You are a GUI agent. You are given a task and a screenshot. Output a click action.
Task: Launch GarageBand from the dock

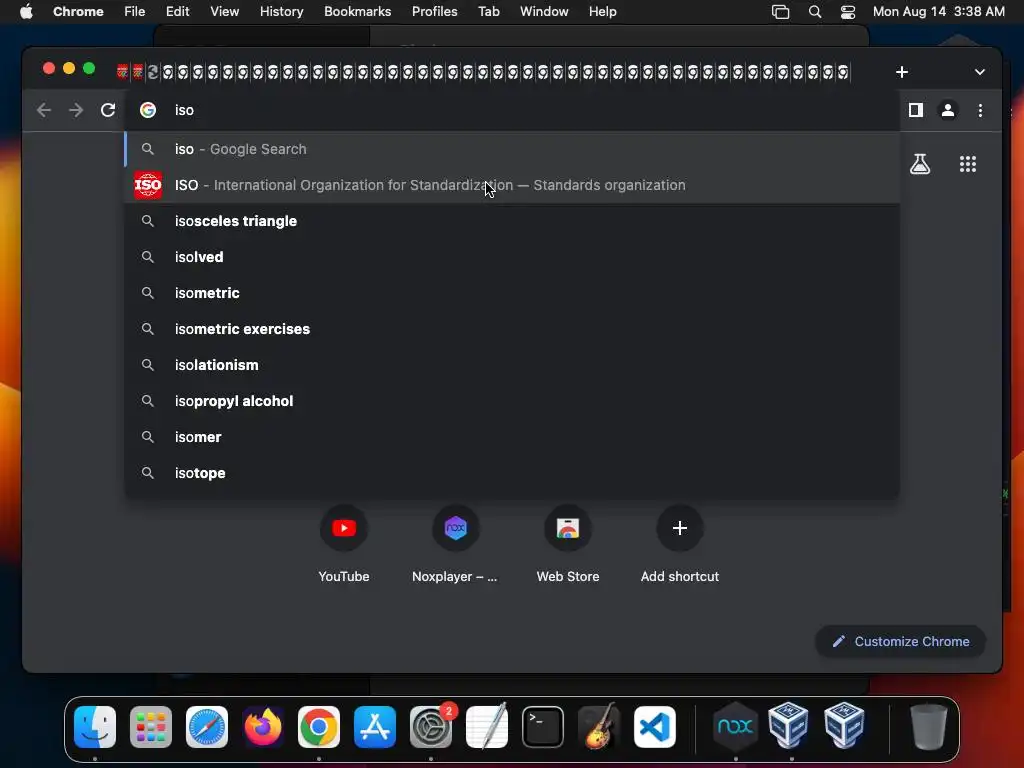[x=599, y=726]
